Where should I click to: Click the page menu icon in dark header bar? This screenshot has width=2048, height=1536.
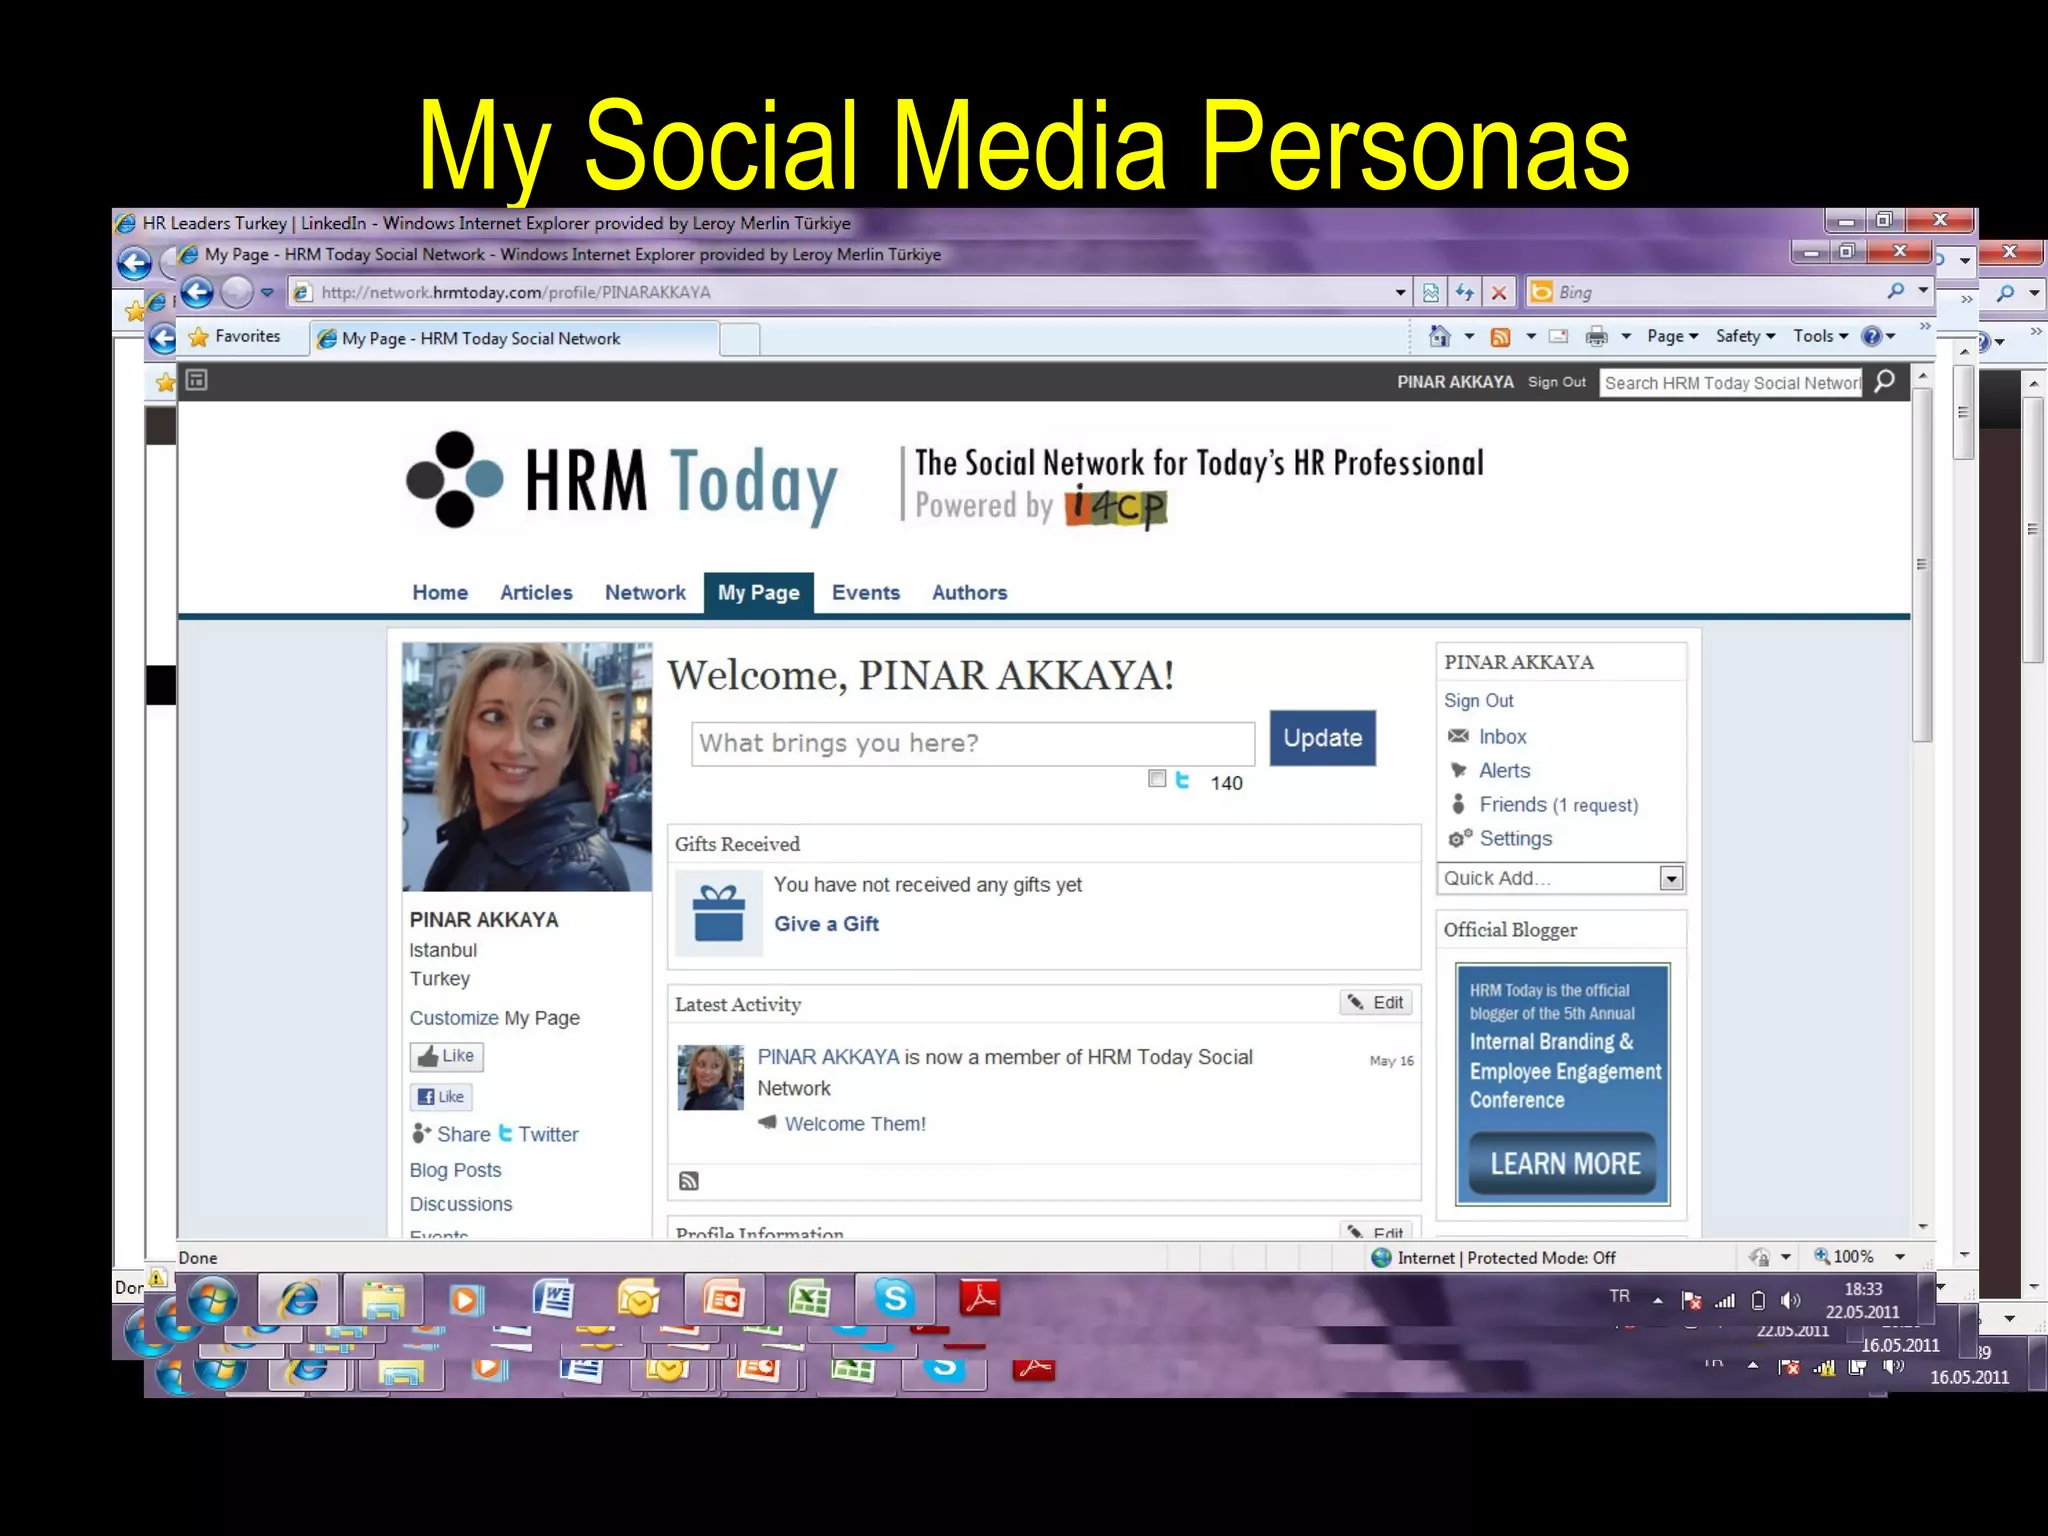click(197, 380)
